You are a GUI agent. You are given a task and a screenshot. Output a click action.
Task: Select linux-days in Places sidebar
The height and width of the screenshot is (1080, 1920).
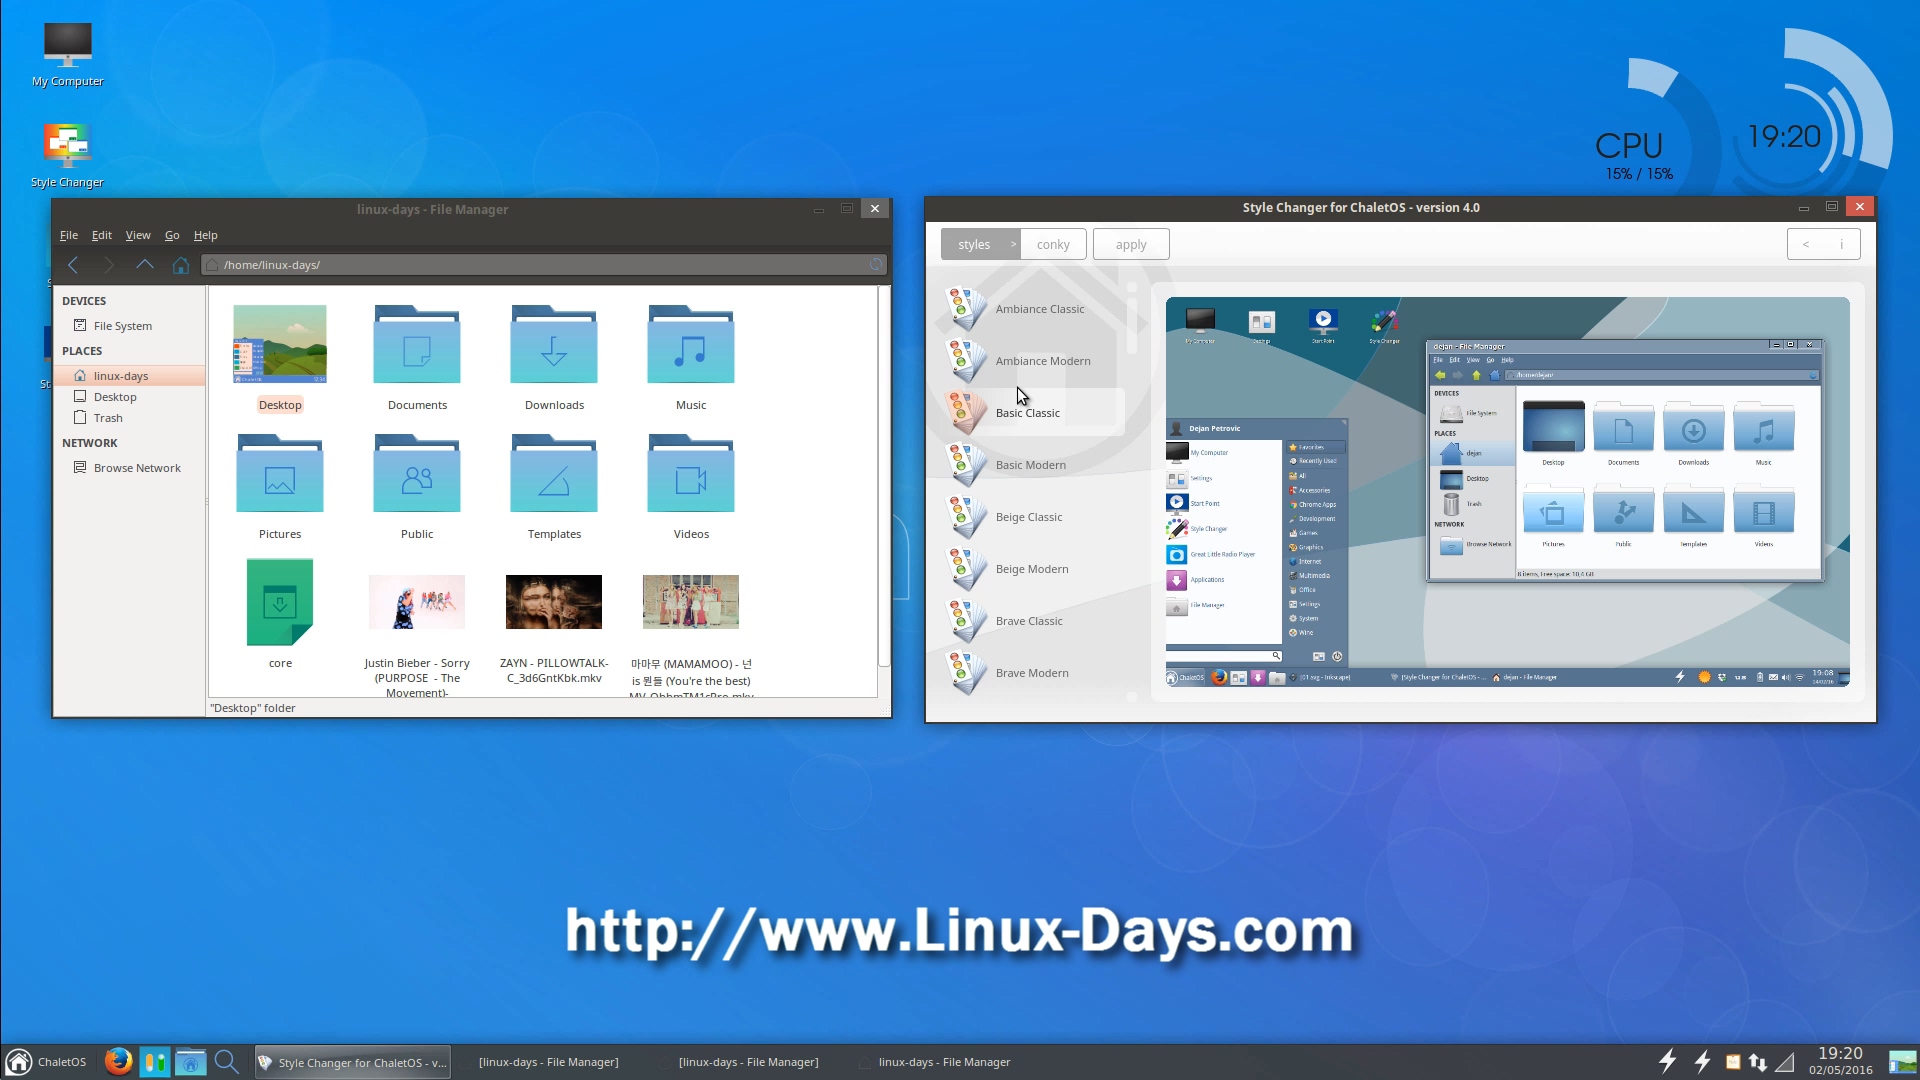point(128,376)
